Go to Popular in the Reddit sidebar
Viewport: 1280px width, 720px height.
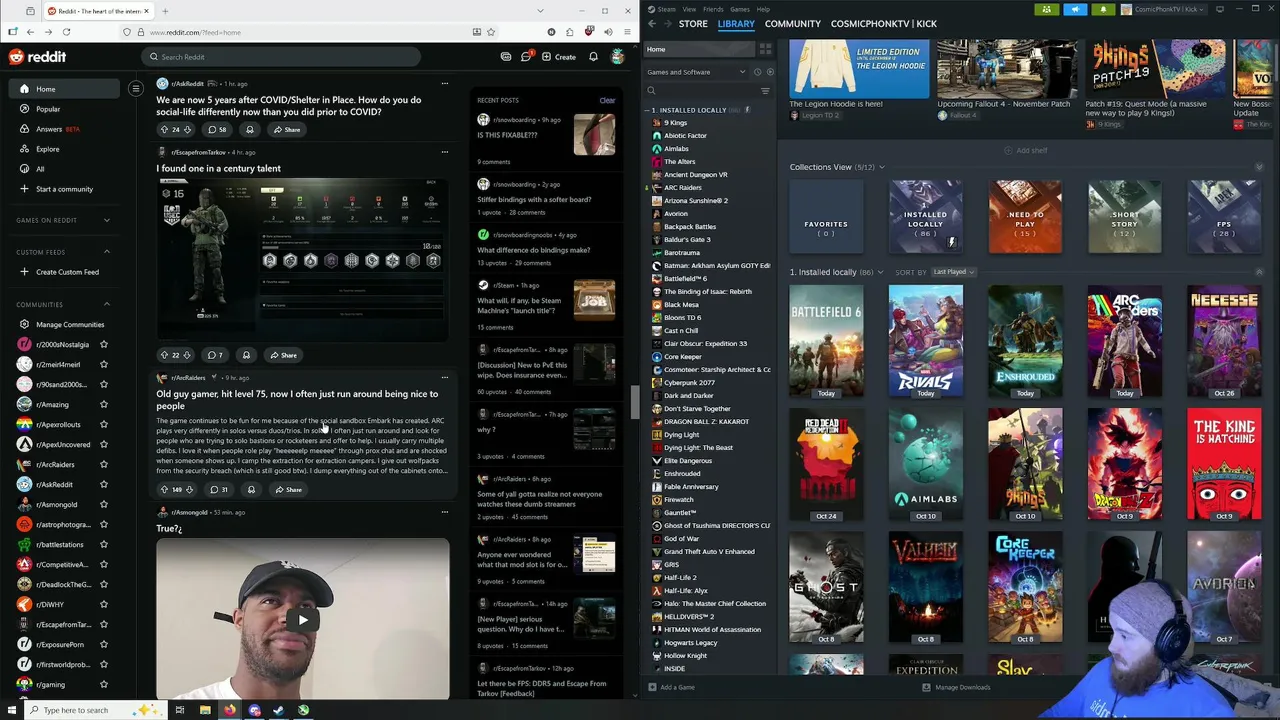[48, 109]
